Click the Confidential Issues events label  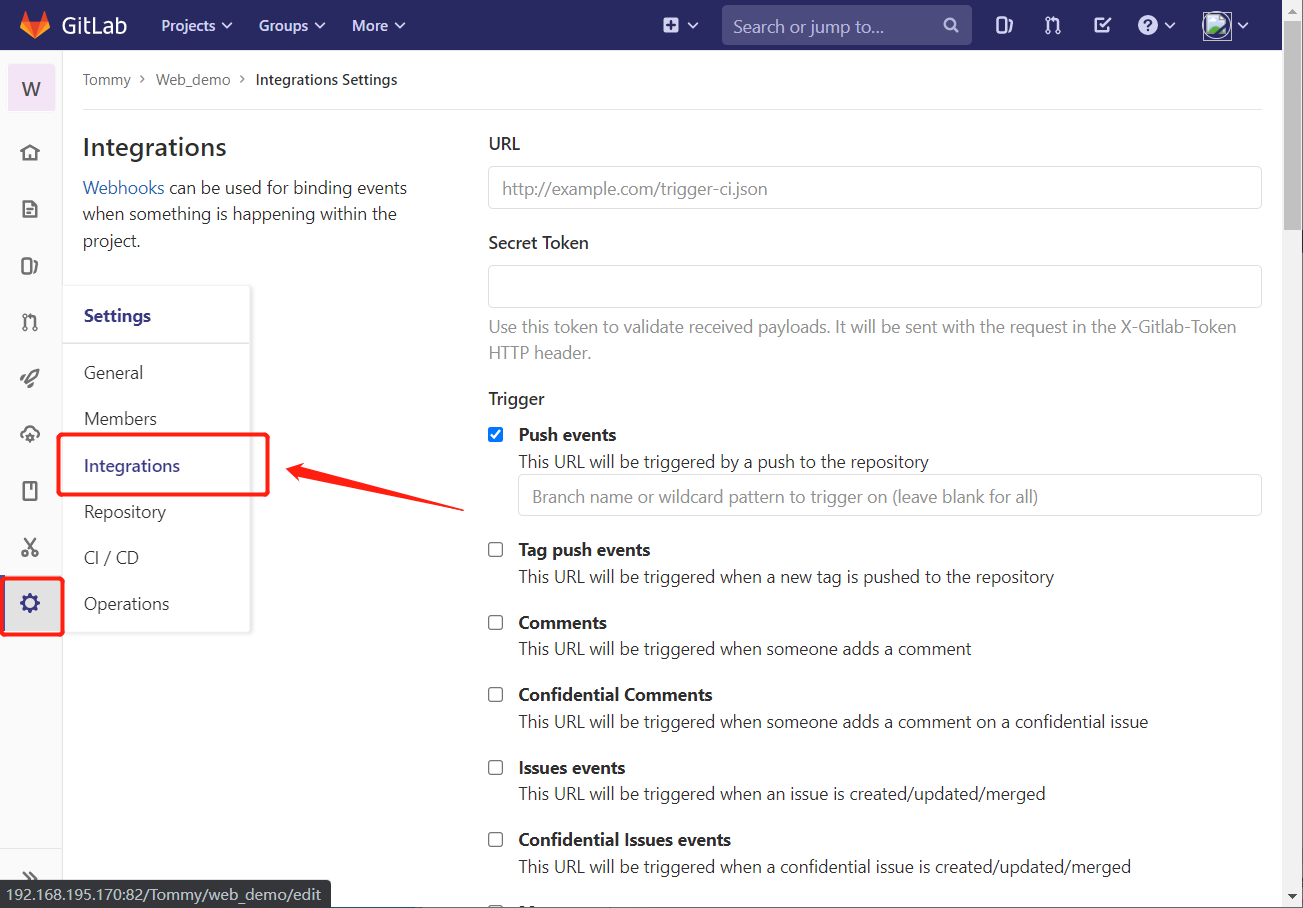tap(624, 840)
